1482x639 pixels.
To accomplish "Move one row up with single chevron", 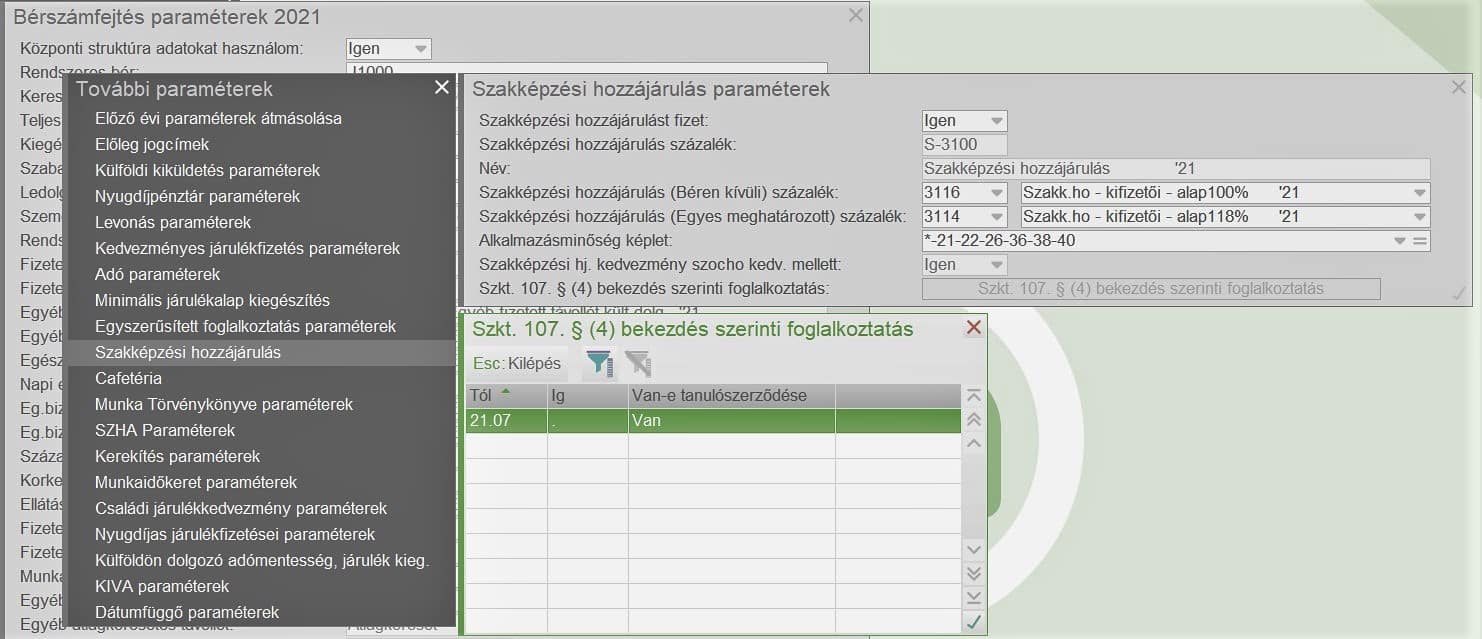I will click(974, 443).
